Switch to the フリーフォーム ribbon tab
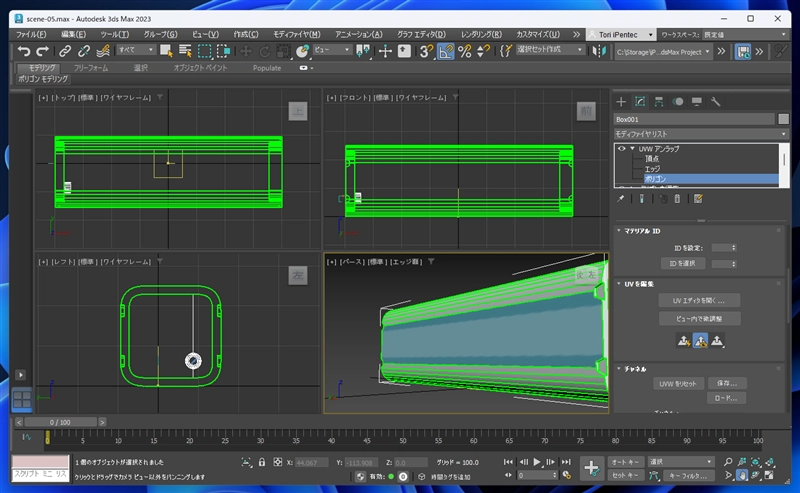 [91, 68]
